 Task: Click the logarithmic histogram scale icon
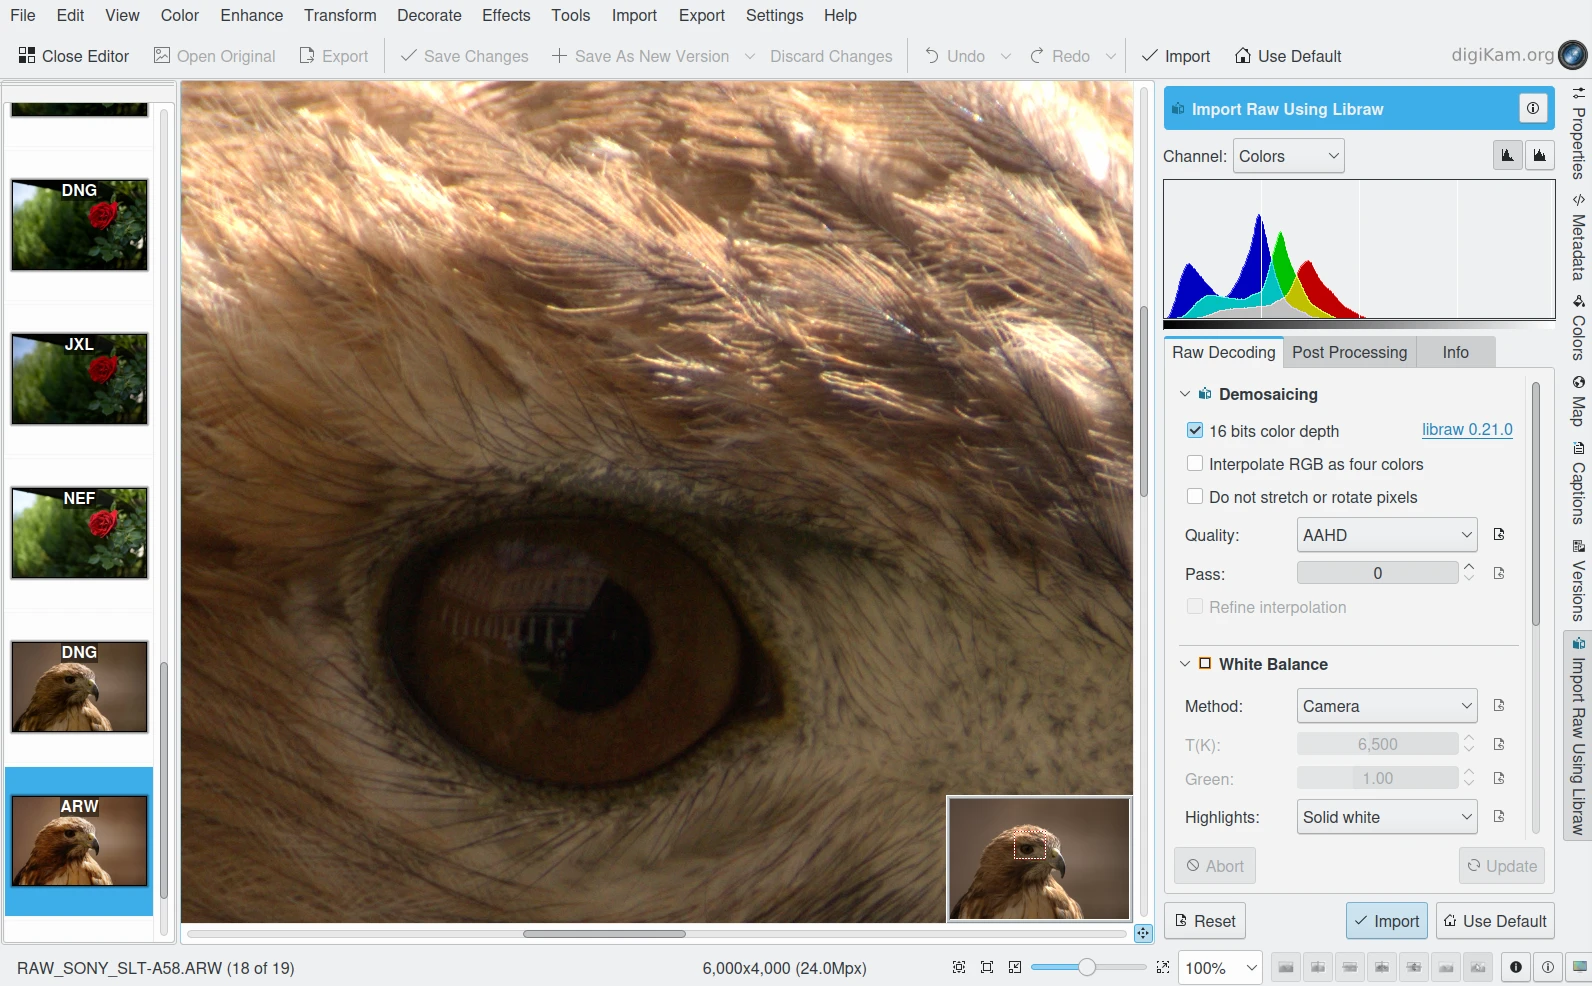point(1540,155)
